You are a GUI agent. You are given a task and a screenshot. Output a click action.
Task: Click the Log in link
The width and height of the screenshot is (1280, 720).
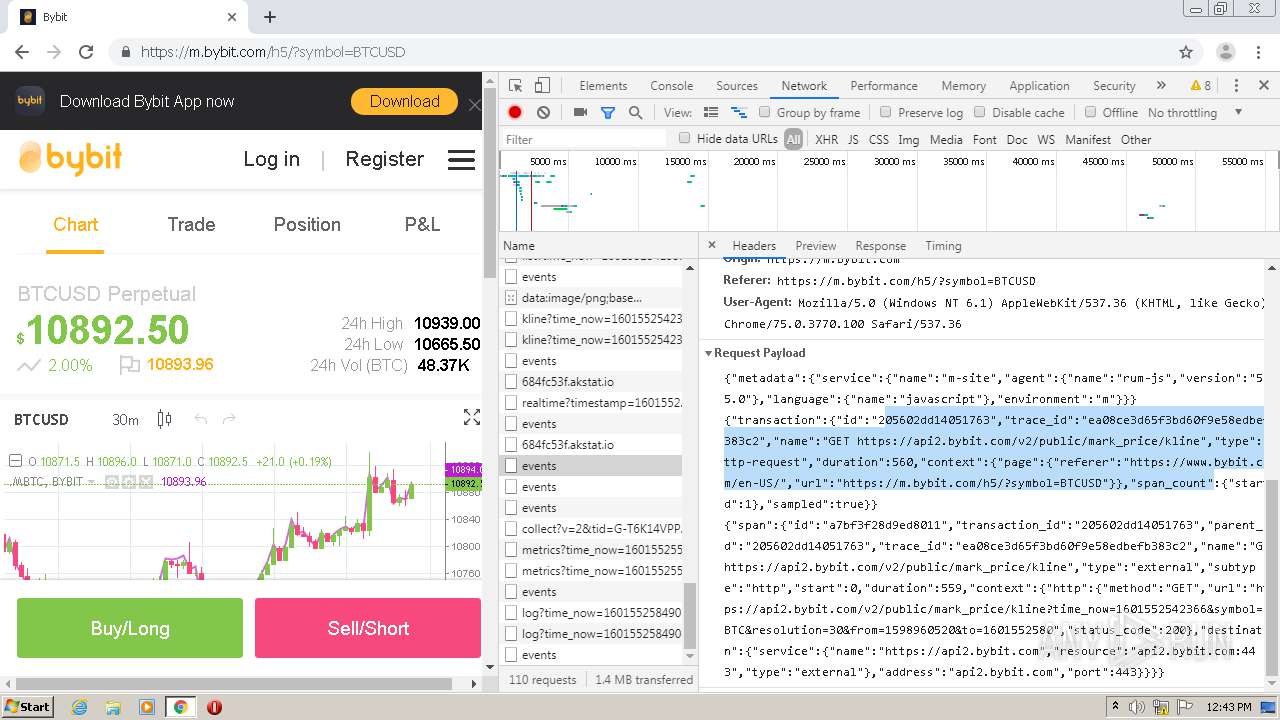pos(271,159)
